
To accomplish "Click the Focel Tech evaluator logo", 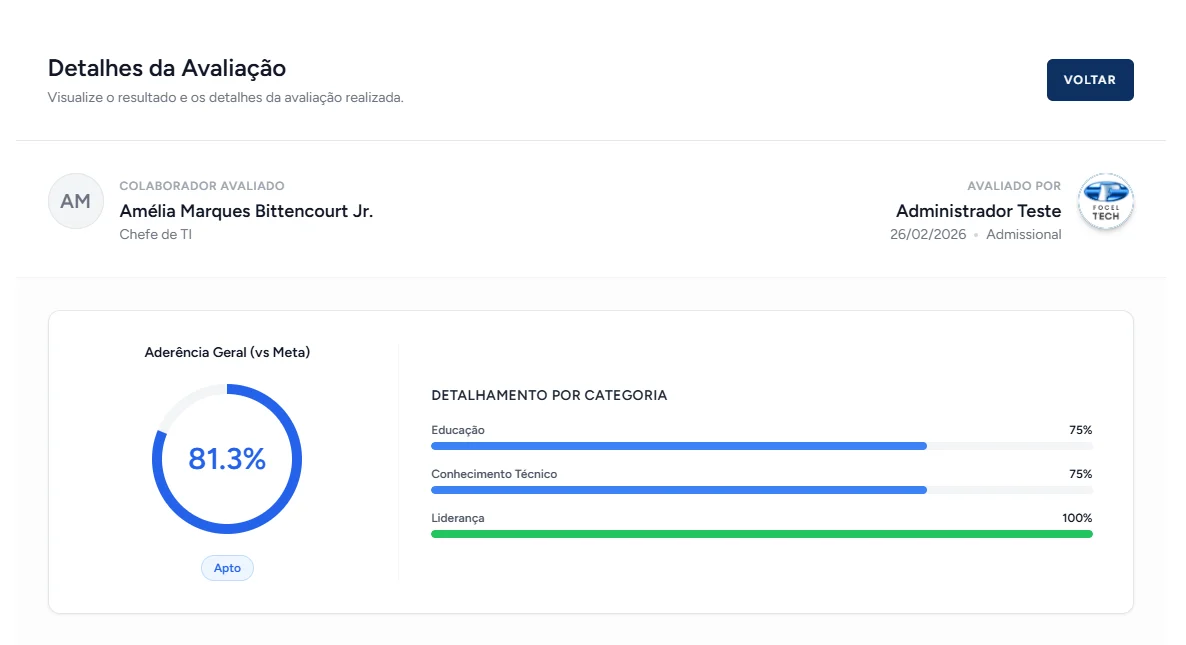I will click(1105, 201).
